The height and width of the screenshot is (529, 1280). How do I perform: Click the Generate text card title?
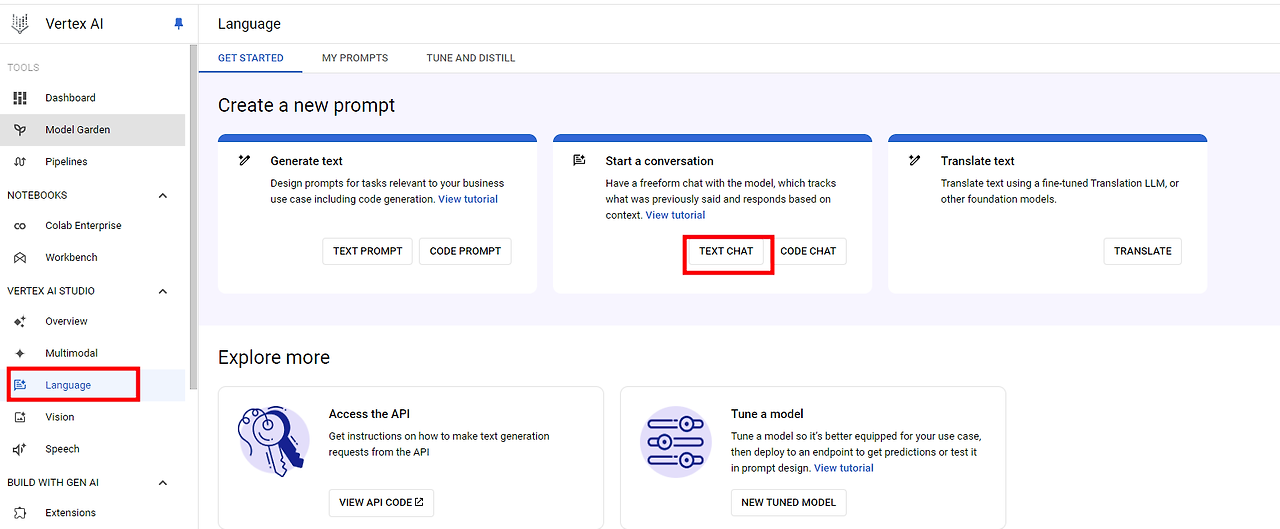pos(307,161)
